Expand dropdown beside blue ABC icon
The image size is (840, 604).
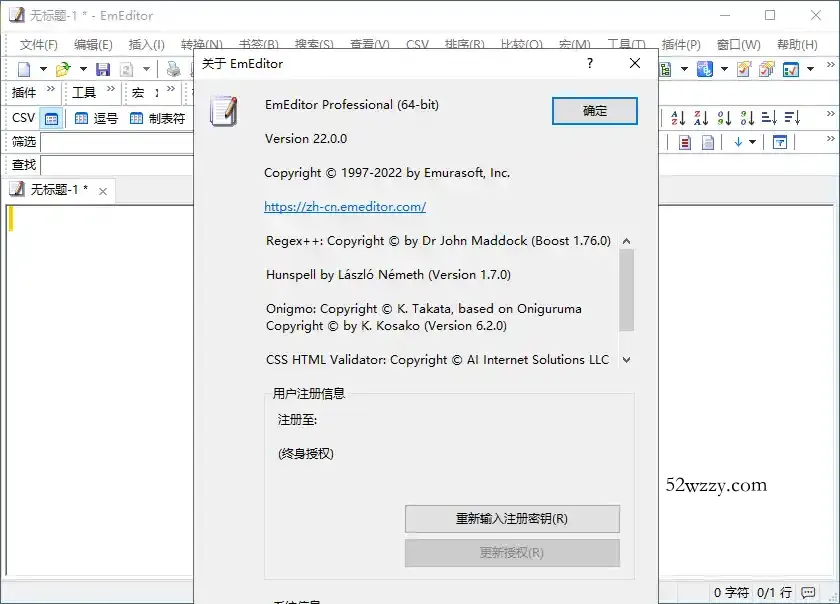[724, 69]
